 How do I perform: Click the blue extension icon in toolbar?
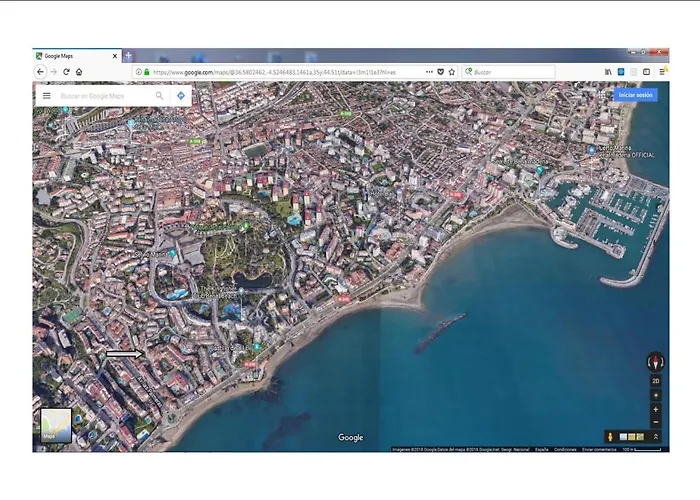click(x=621, y=72)
